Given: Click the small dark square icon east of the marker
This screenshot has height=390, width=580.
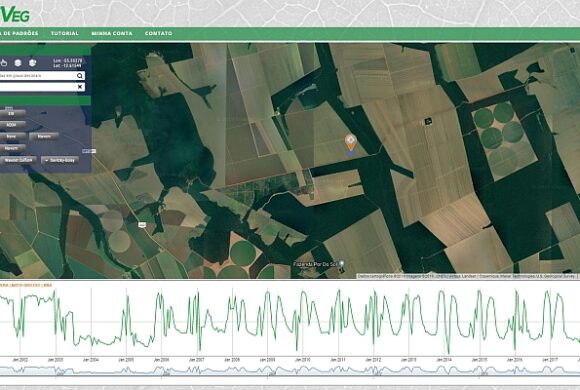Looking at the screenshot, I should (x=428, y=121).
